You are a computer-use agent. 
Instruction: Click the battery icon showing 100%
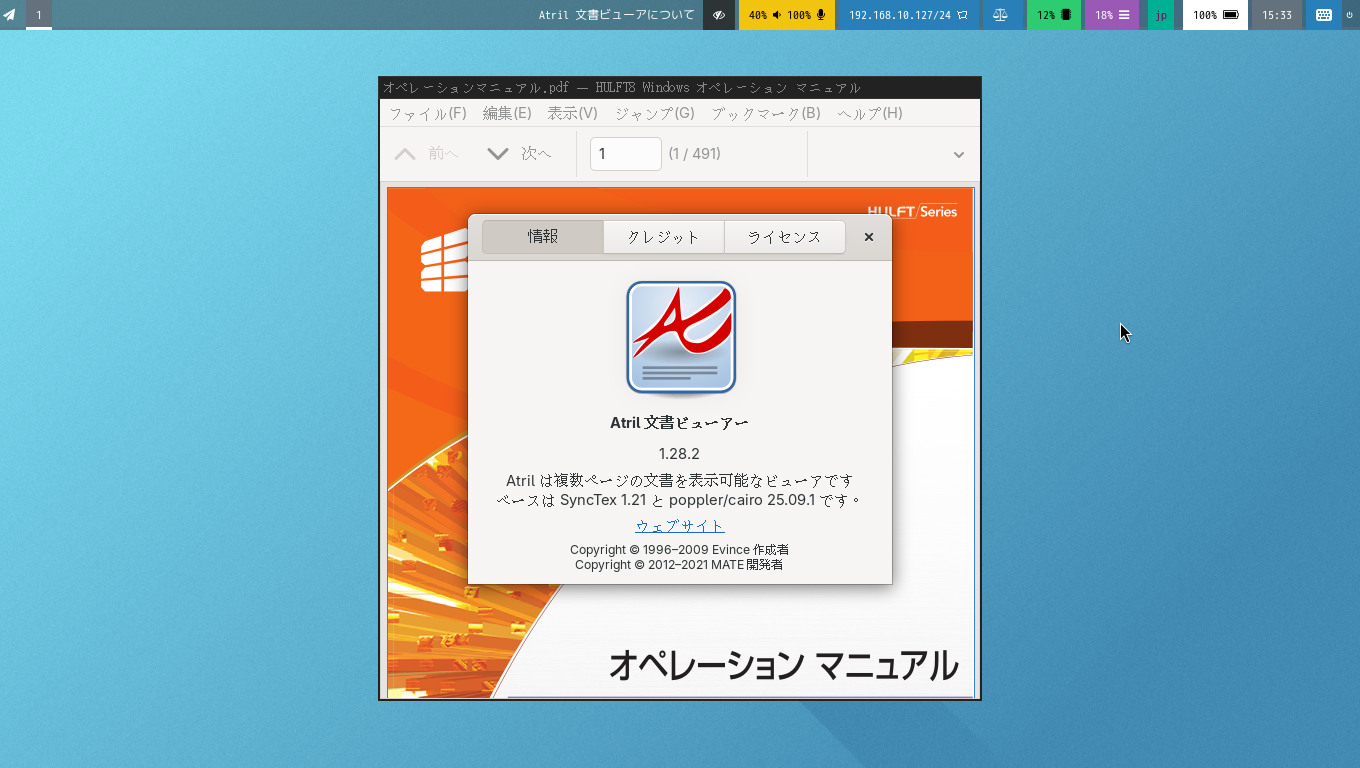(x=1231, y=15)
